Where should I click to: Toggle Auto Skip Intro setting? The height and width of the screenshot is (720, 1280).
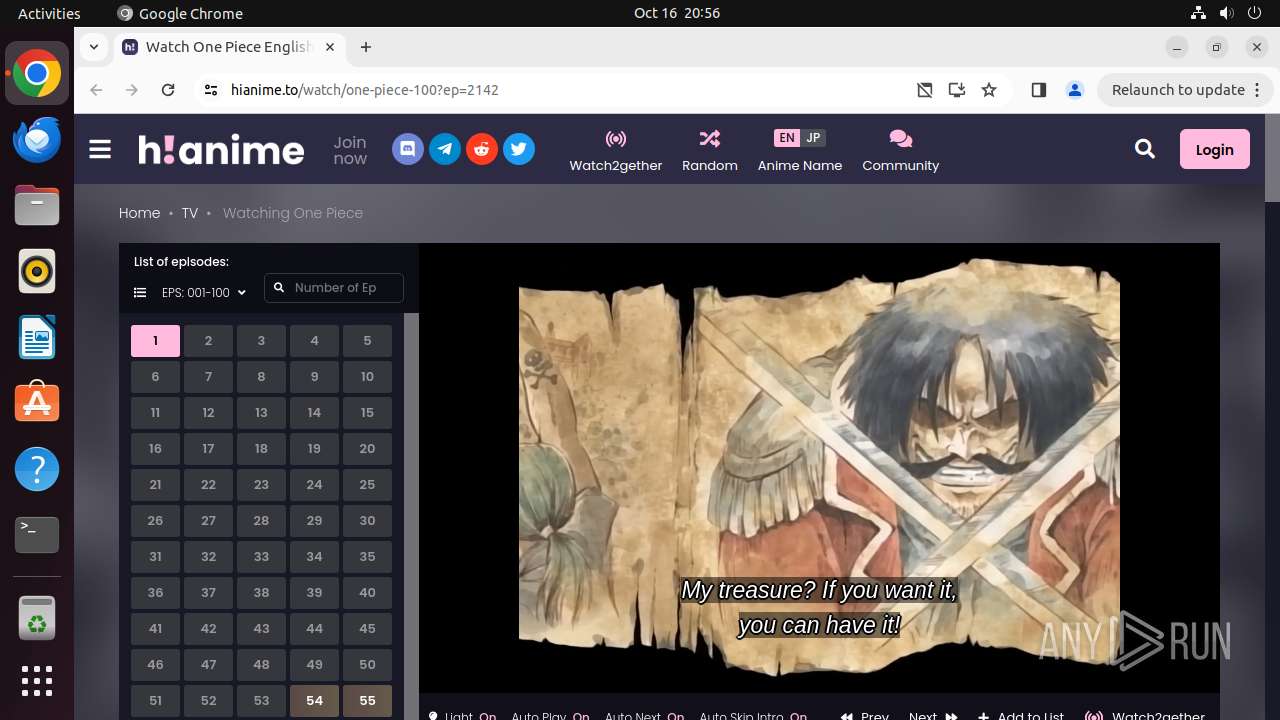(x=753, y=716)
